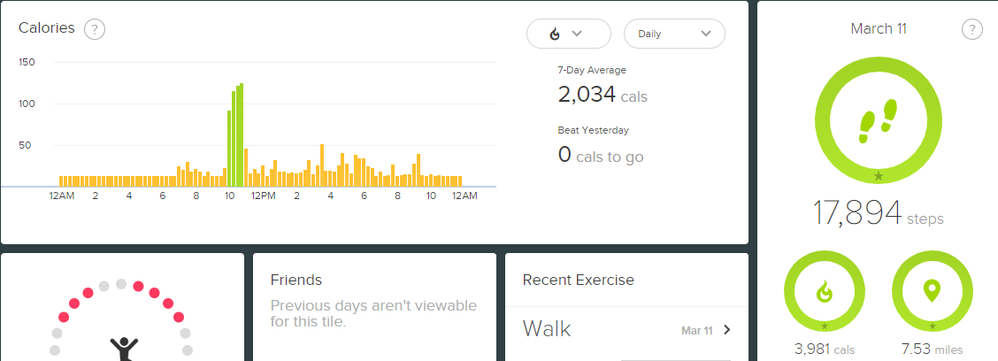Expand the Daily time range dropdown
998x361 pixels.
pyautogui.click(x=674, y=34)
